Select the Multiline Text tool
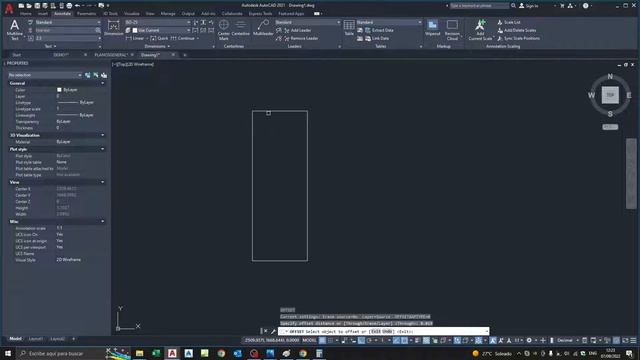The width and height of the screenshot is (640, 360). 15,29
